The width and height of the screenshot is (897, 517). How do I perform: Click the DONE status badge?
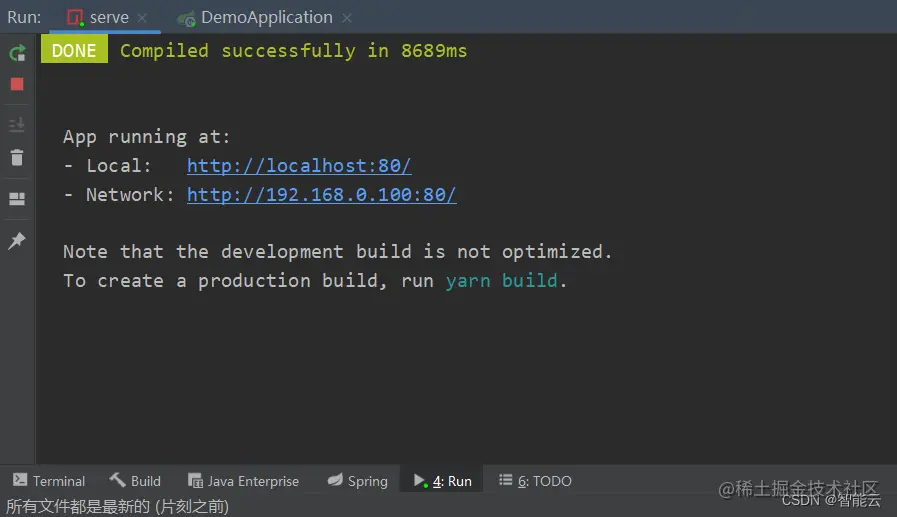coord(74,49)
